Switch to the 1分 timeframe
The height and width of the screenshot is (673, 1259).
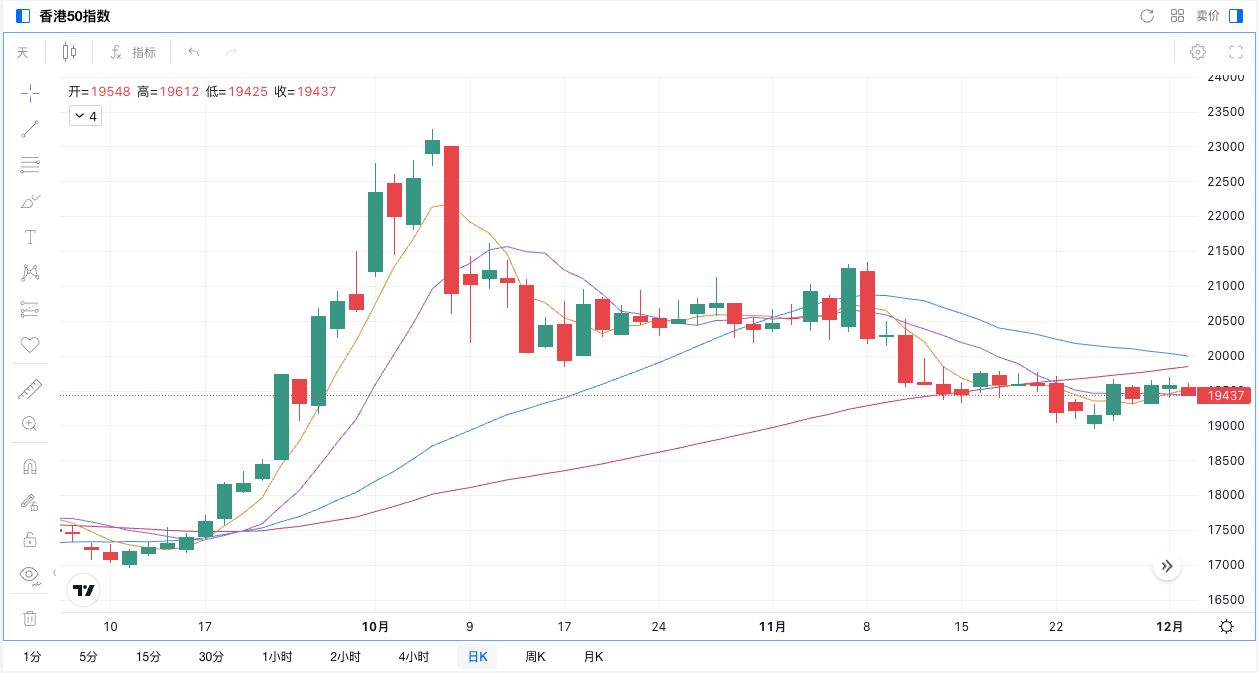click(x=33, y=657)
